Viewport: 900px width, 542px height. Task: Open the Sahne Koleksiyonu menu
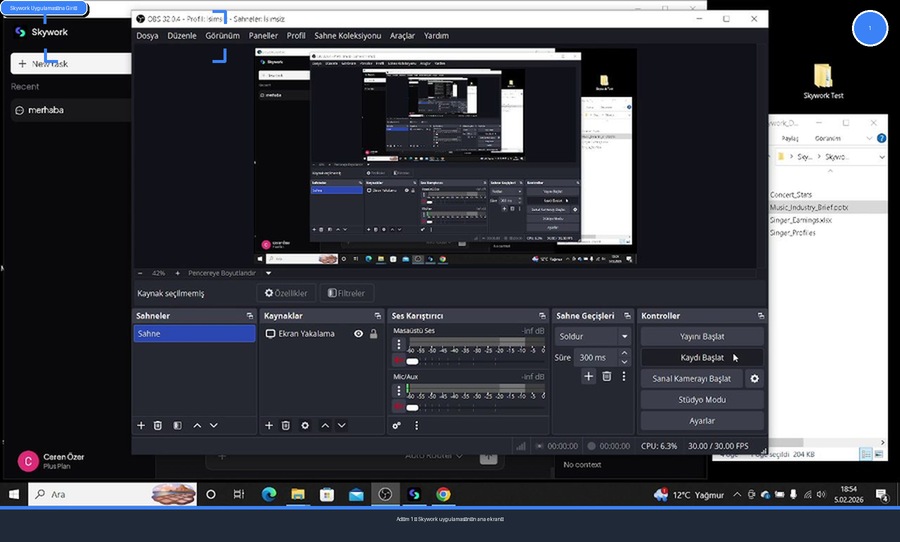(x=347, y=35)
